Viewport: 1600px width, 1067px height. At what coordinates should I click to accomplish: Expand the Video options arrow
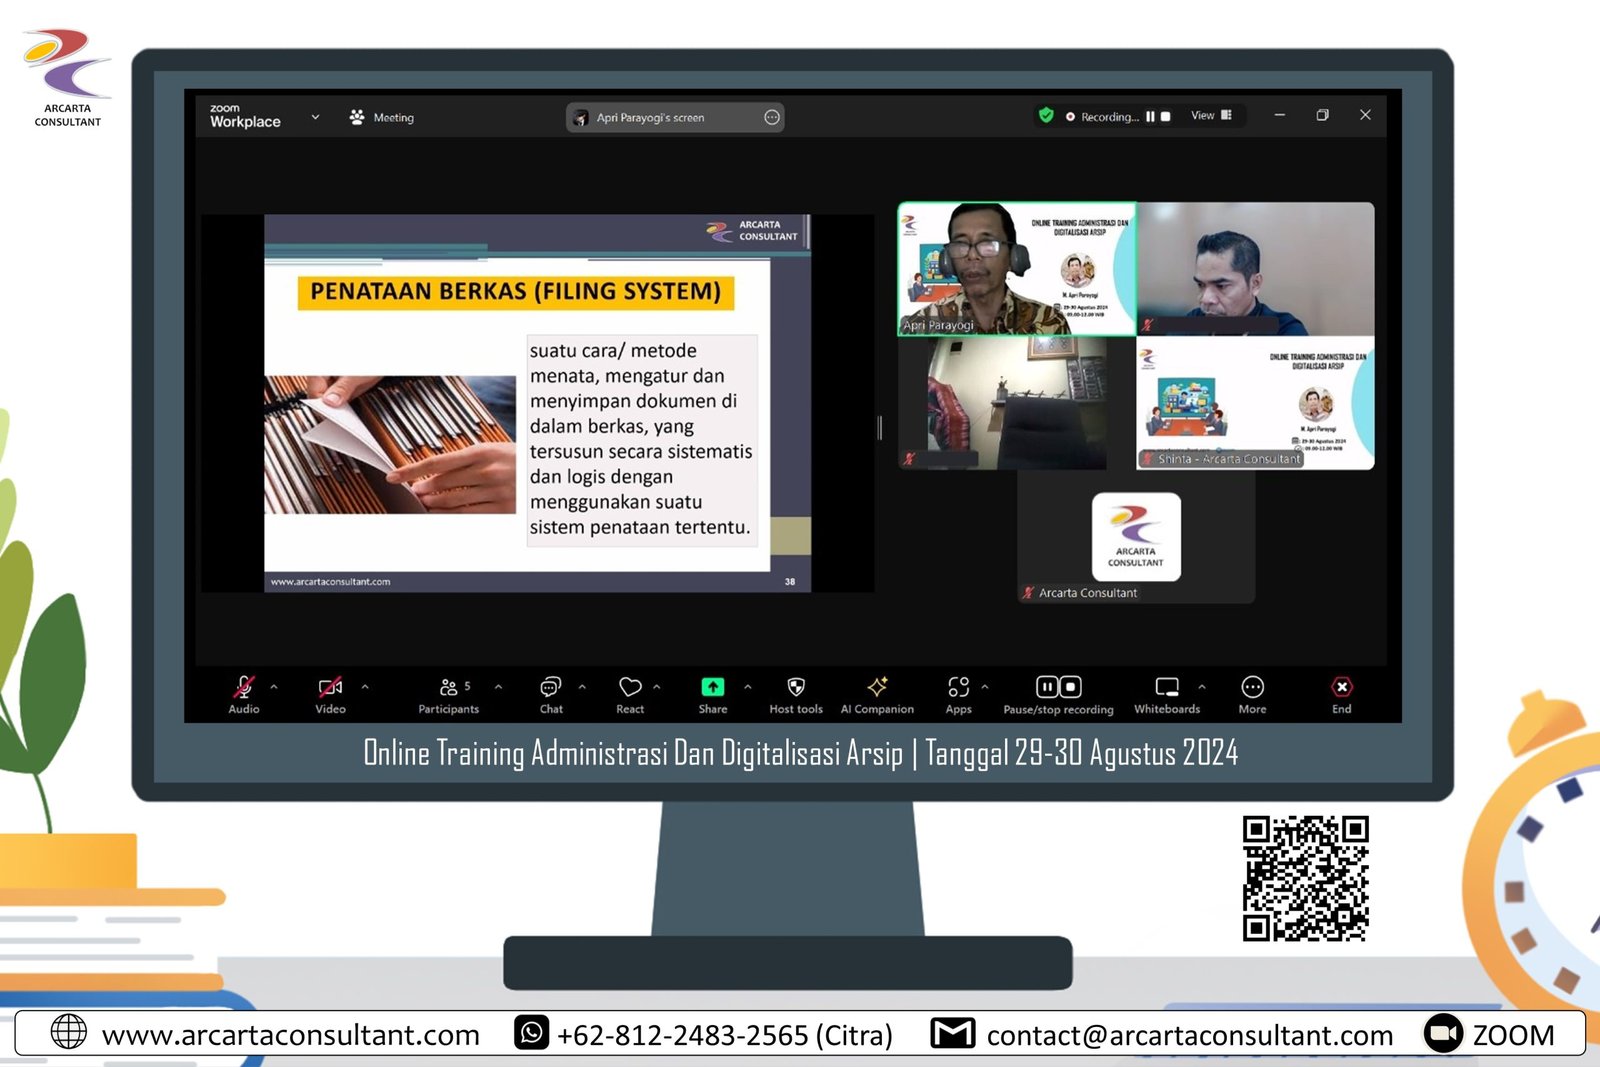click(x=365, y=687)
